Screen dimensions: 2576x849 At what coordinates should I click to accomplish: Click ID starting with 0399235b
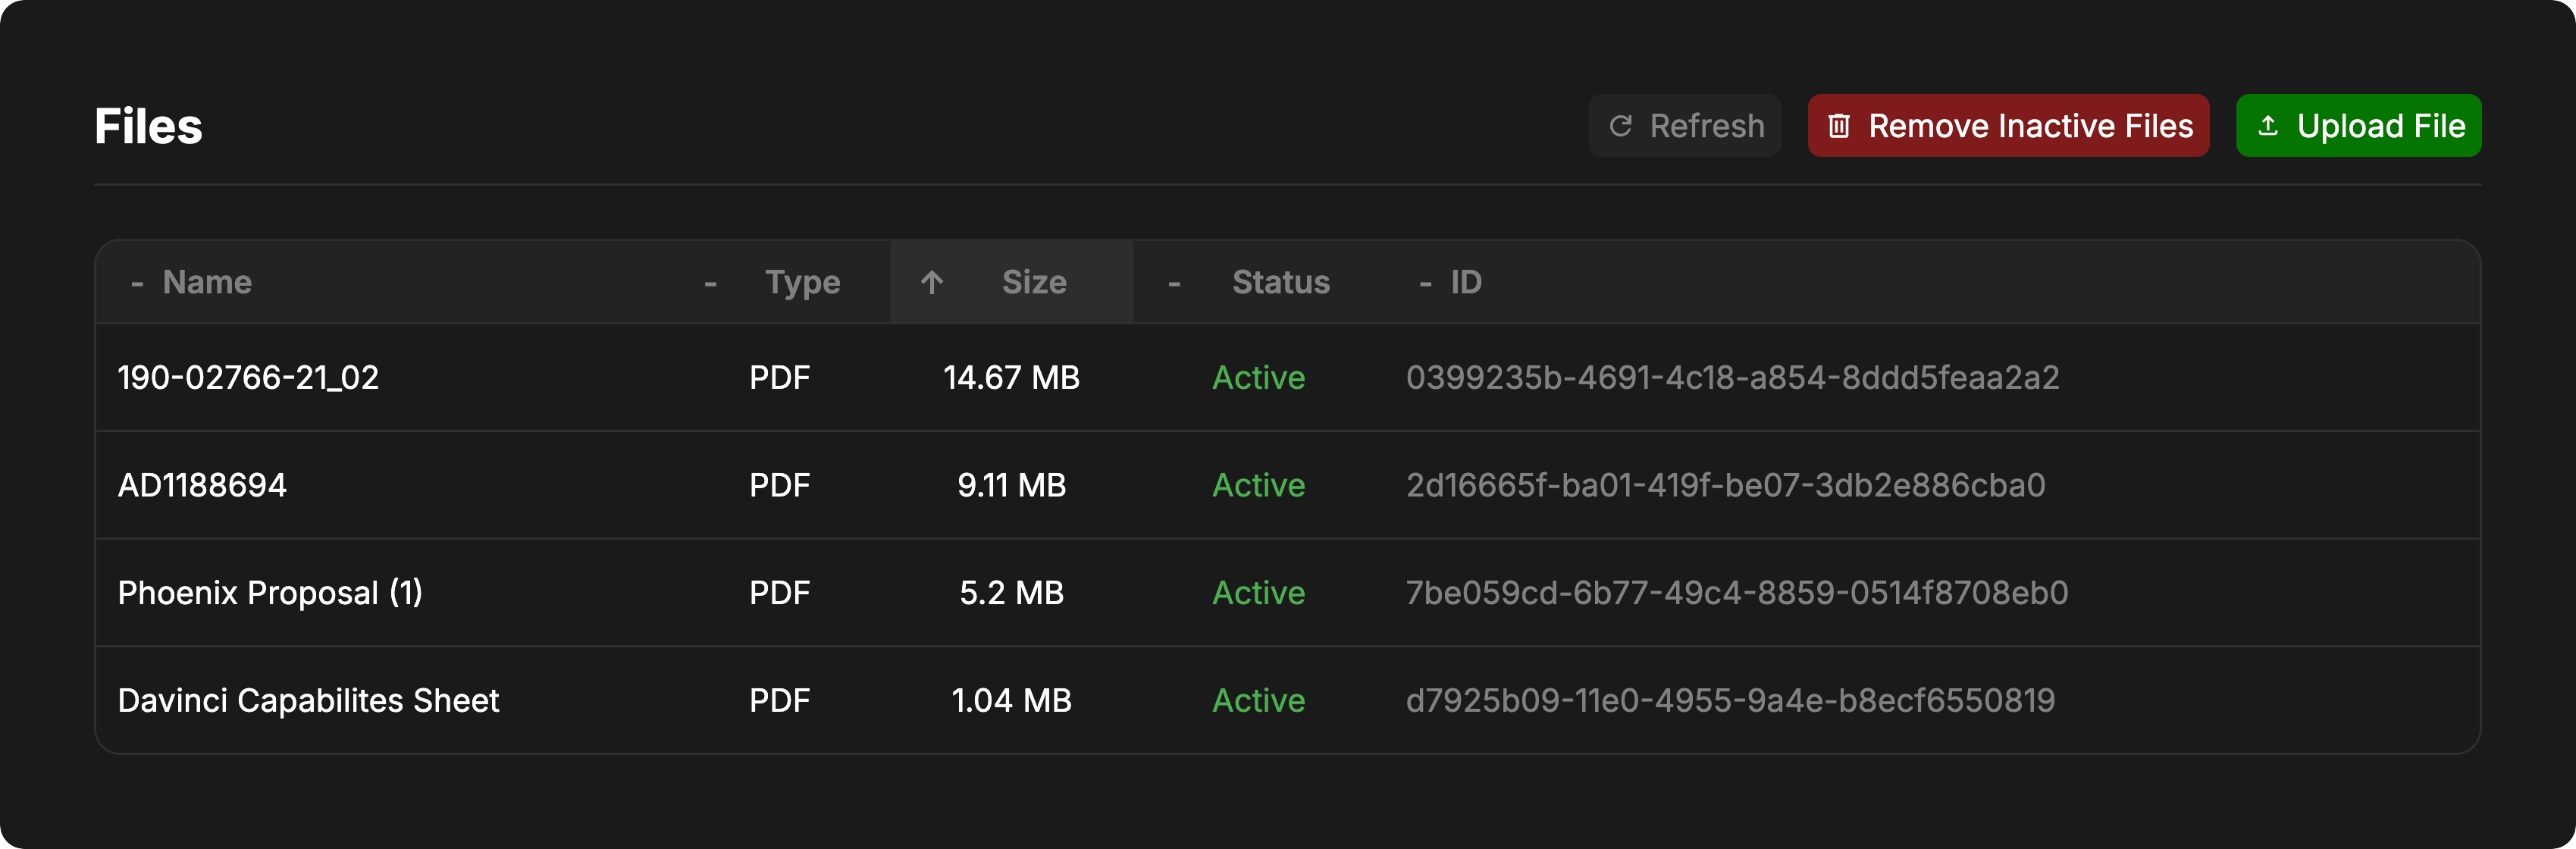click(x=1732, y=378)
